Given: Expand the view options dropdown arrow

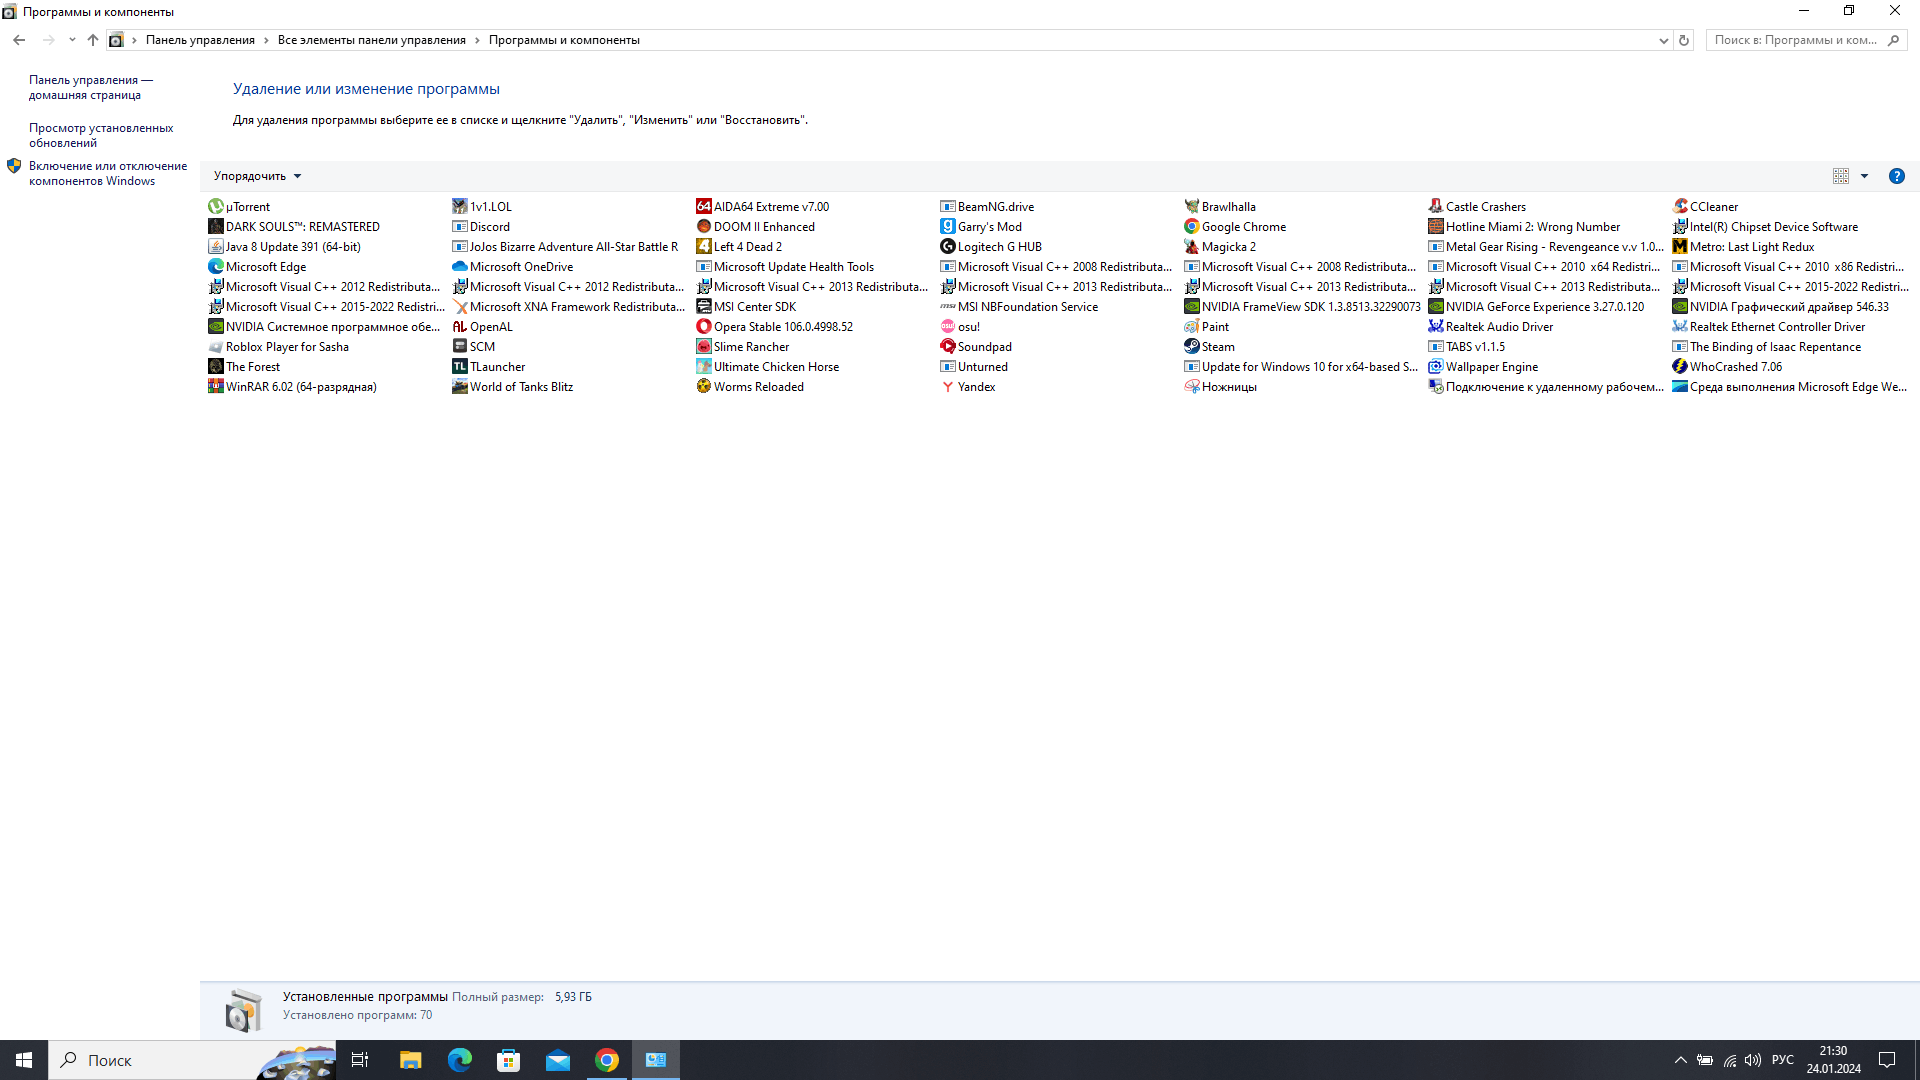Looking at the screenshot, I should pos(1864,176).
